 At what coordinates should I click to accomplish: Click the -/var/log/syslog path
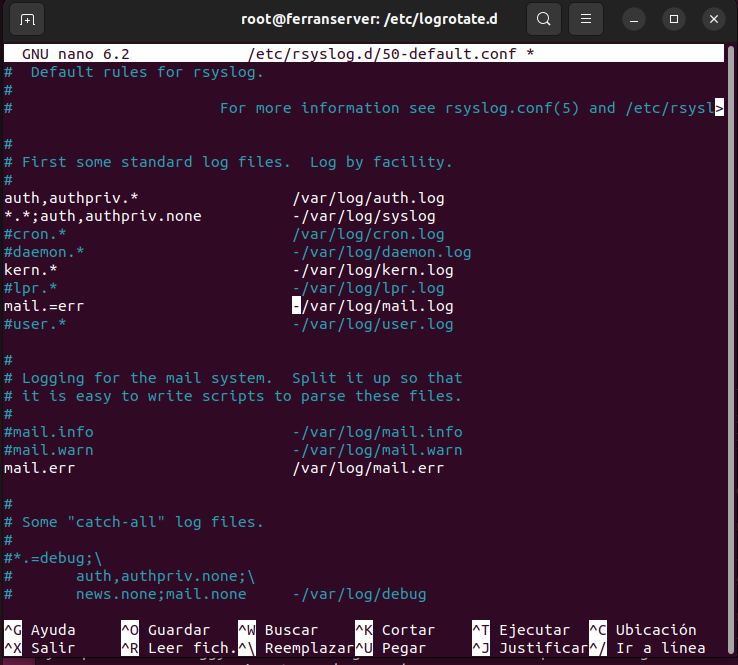pyautogui.click(x=364, y=216)
